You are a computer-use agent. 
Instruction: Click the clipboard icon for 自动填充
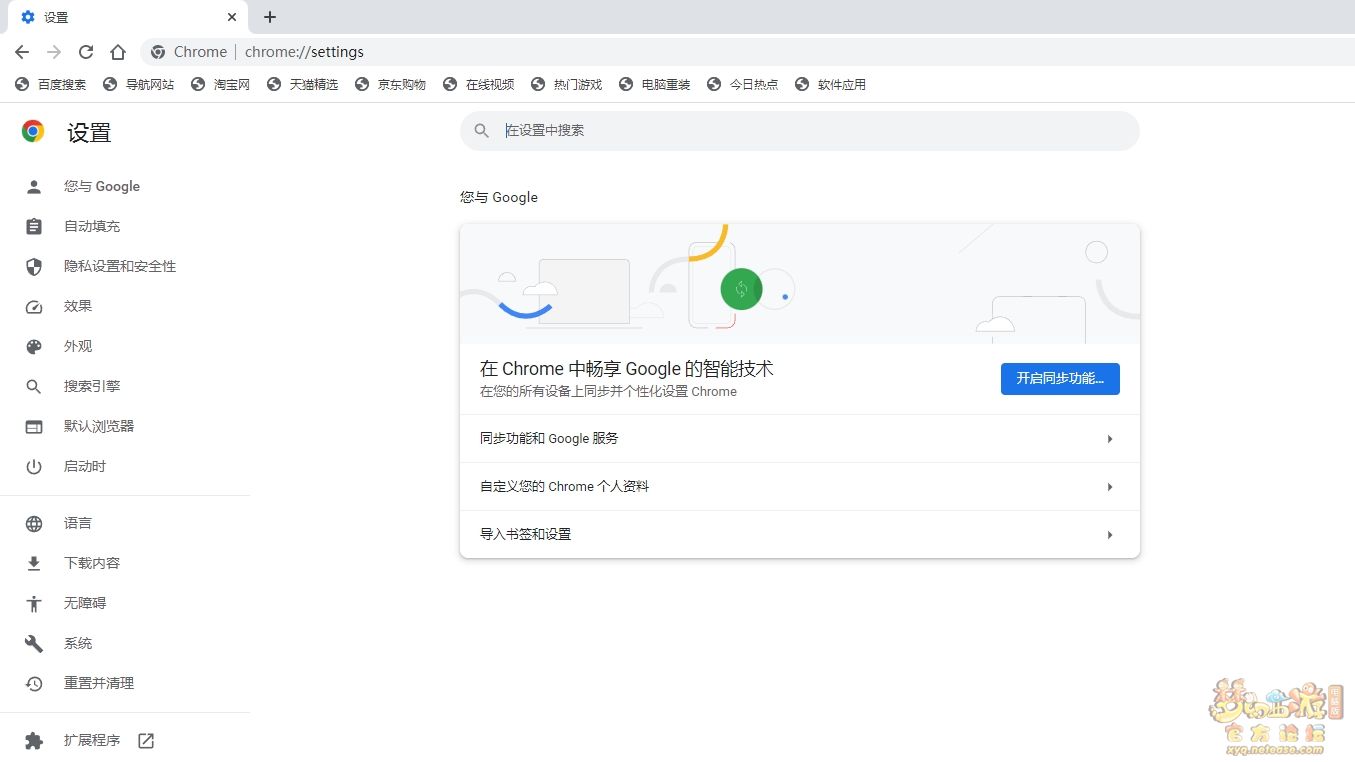(x=34, y=226)
